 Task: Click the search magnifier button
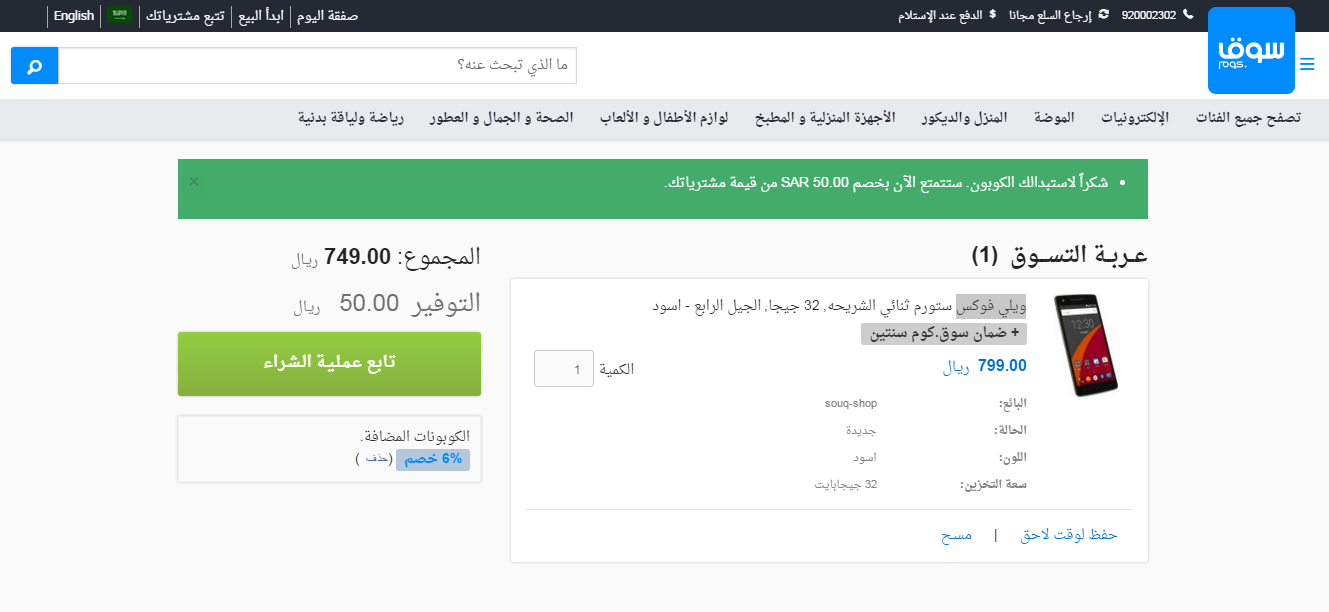pos(34,66)
